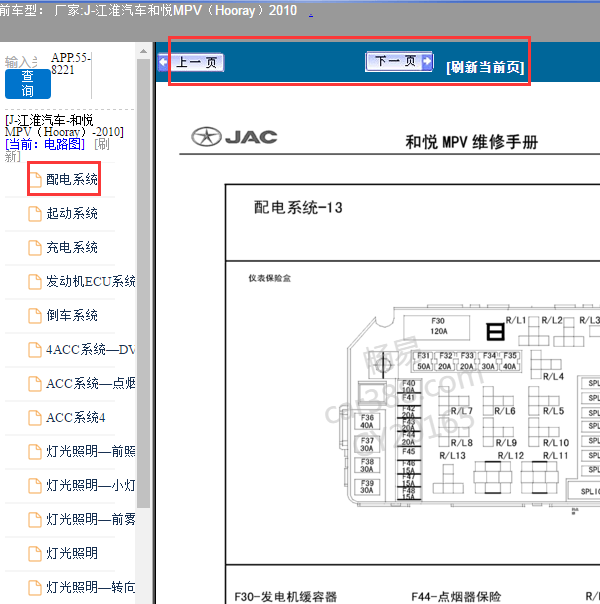Click the JAC logo in the manual page
This screenshot has width=600, height=604.
[x=234, y=137]
